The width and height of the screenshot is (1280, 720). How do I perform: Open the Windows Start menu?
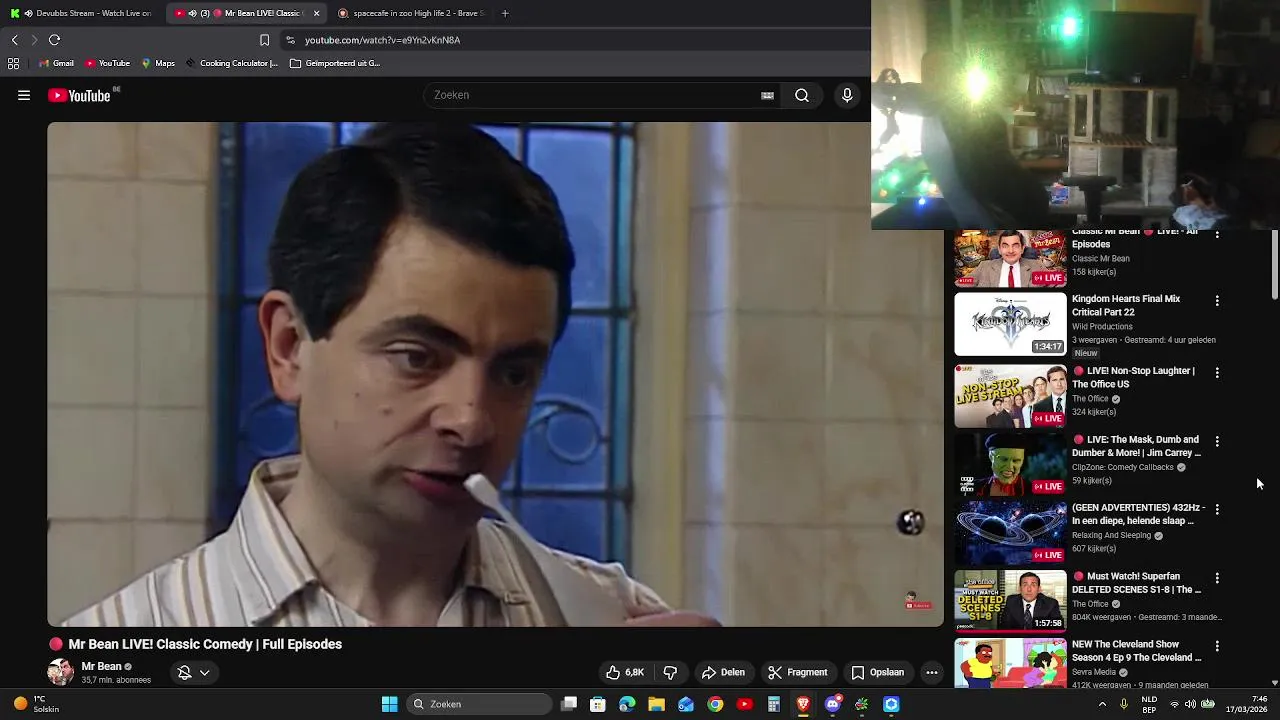click(x=389, y=704)
